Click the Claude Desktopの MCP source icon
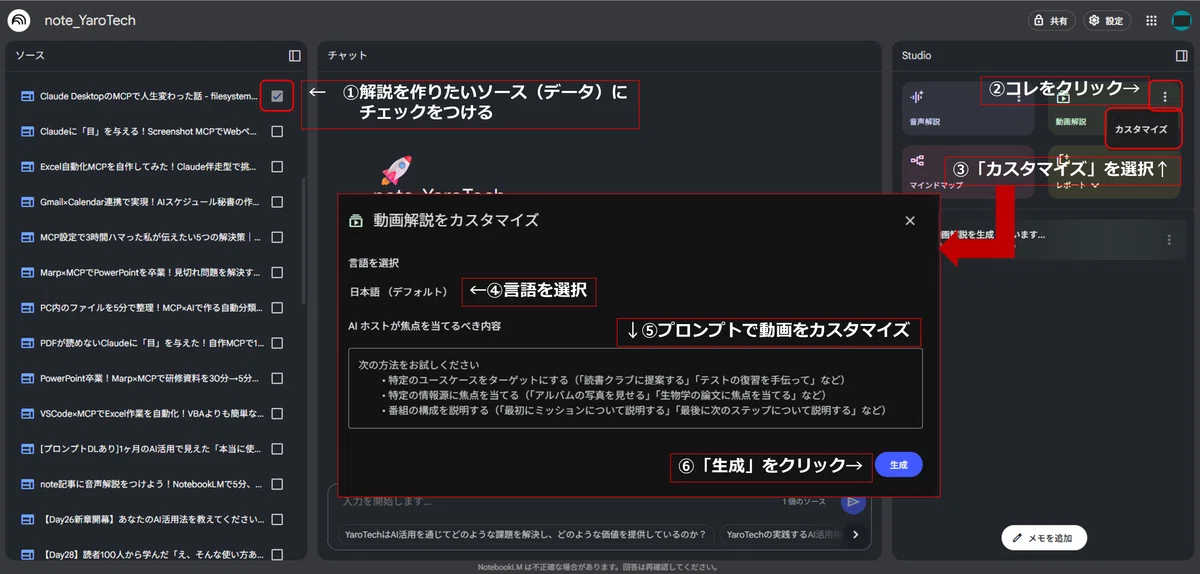The height and width of the screenshot is (574, 1200). (27, 97)
